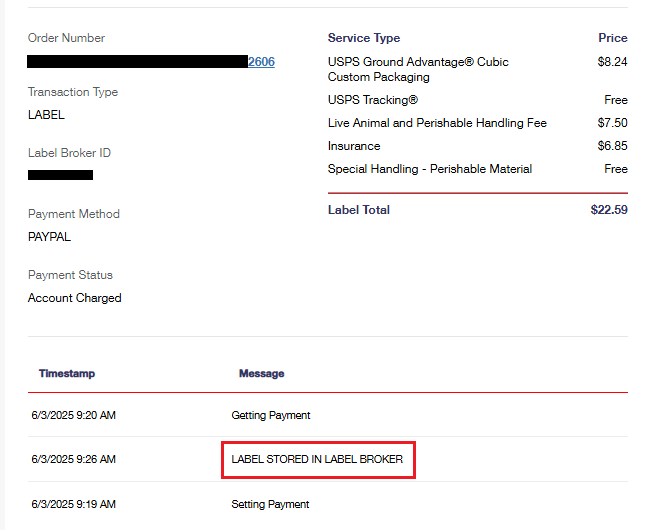Click the Getting Payment message row
This screenshot has width=667, height=530.
tap(271, 415)
